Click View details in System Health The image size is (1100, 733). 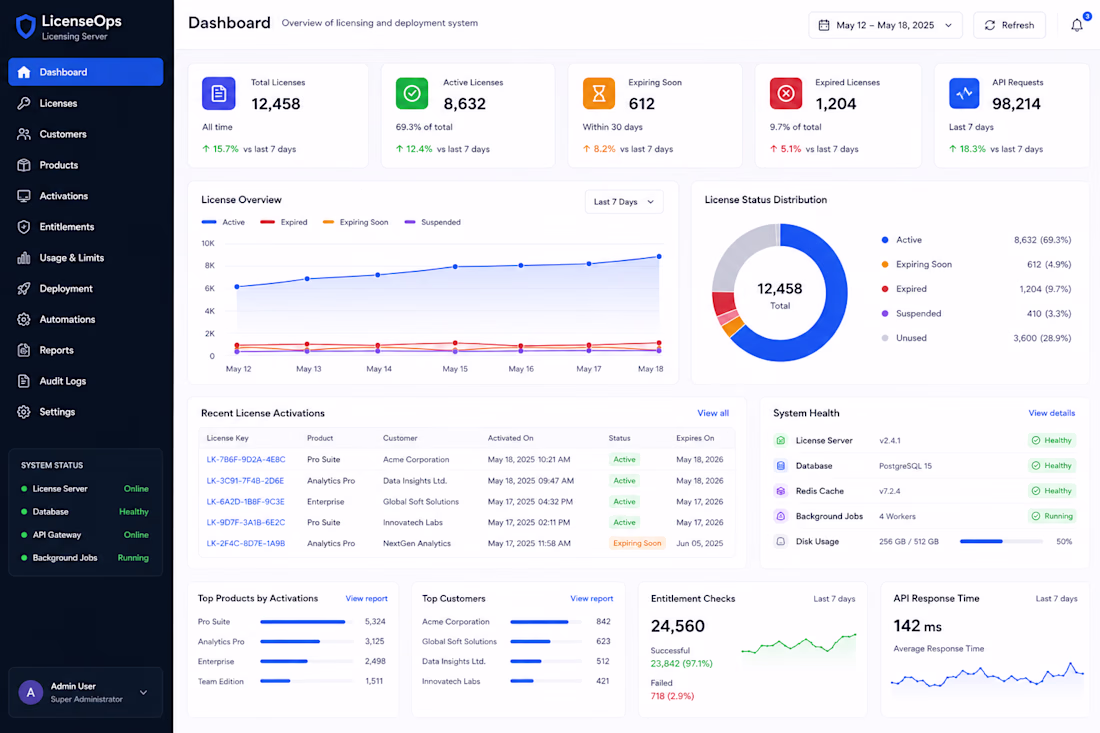click(x=1051, y=413)
